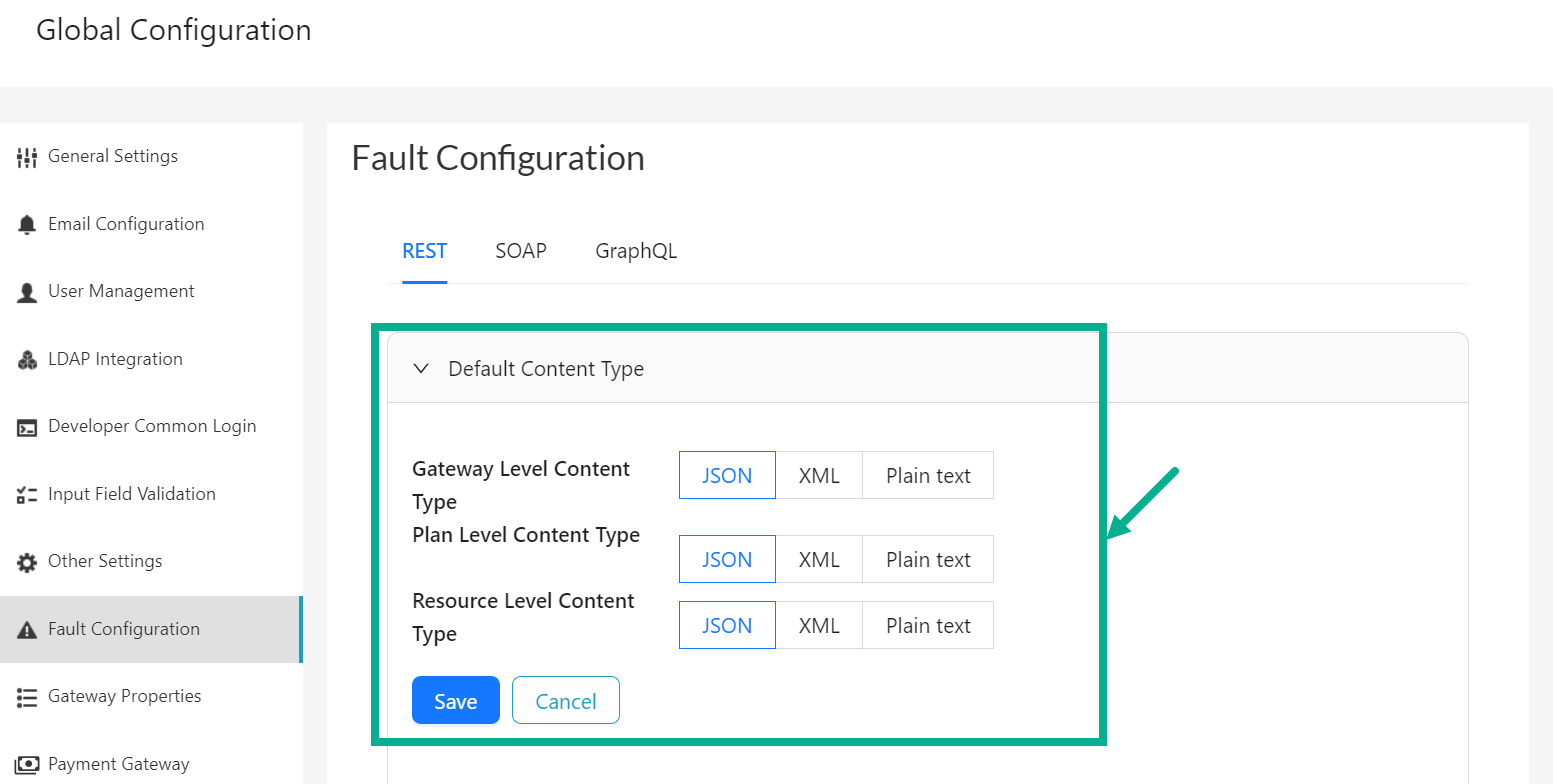This screenshot has height=784, width=1553.
Task: Open General Settings via its sliders icon
Action: (27, 156)
